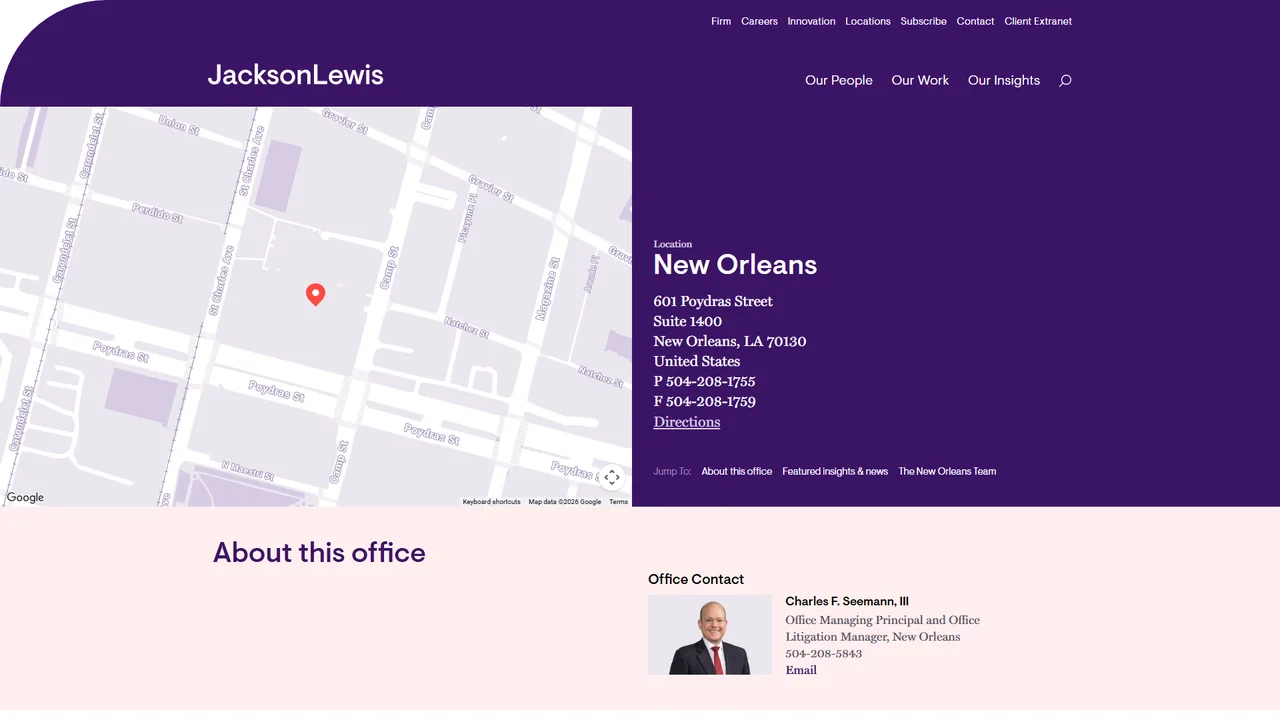Jump to About this office section
Screen dimensions: 1280x720
coord(737,471)
